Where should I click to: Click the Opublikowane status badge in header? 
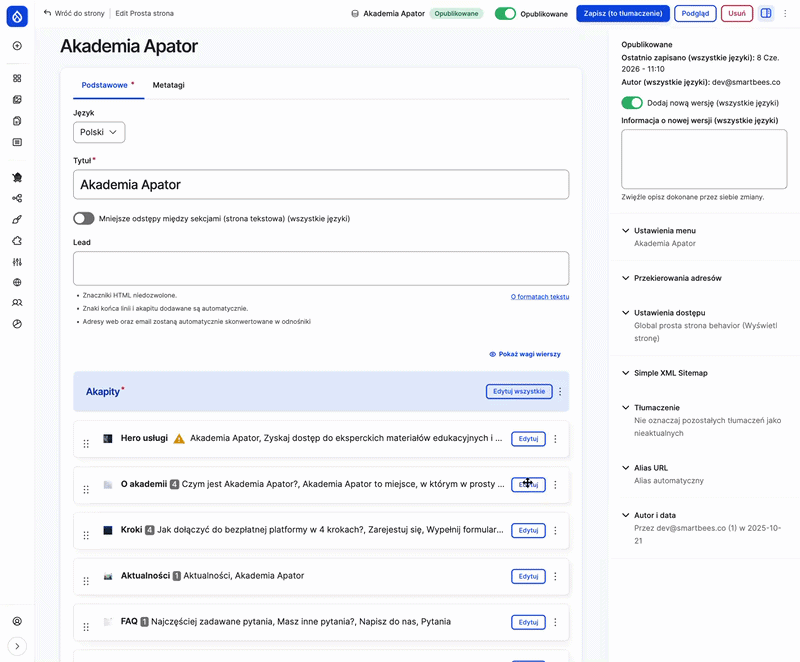pyautogui.click(x=456, y=14)
